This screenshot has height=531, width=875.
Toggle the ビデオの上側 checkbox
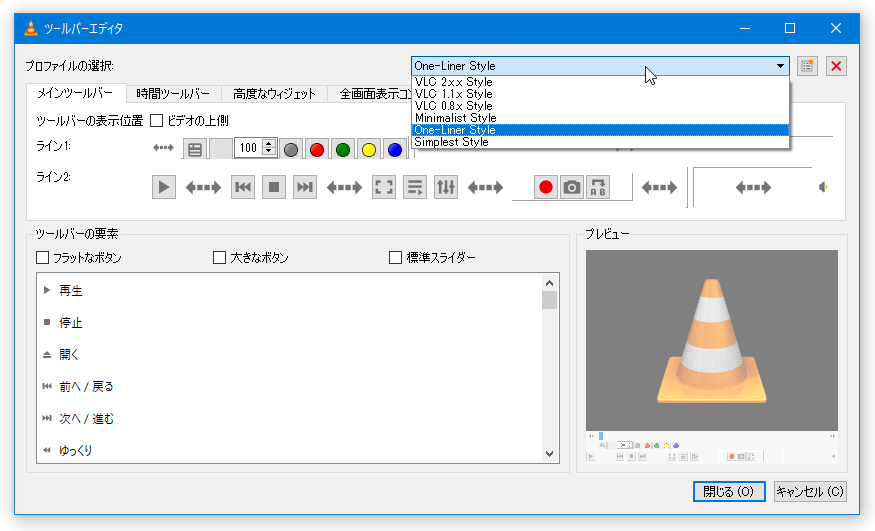pyautogui.click(x=157, y=120)
